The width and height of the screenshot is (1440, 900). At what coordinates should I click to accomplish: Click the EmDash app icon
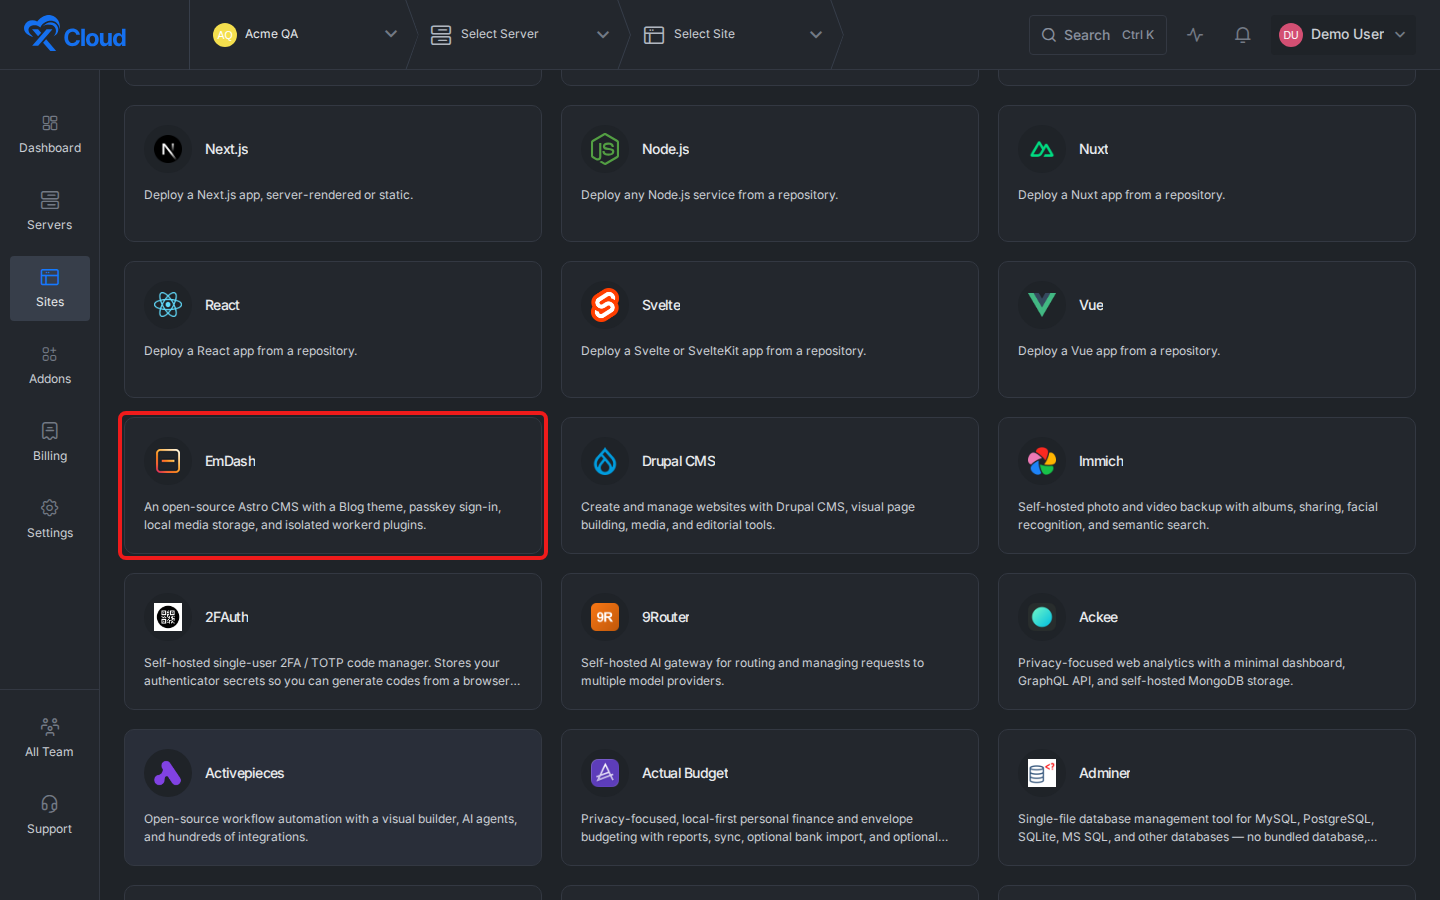pos(168,461)
